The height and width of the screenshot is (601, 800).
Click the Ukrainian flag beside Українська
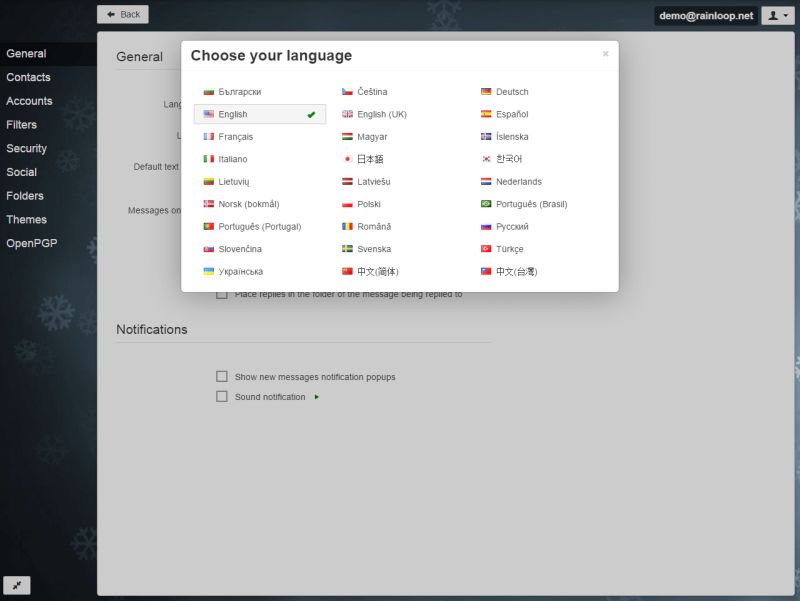click(208, 271)
